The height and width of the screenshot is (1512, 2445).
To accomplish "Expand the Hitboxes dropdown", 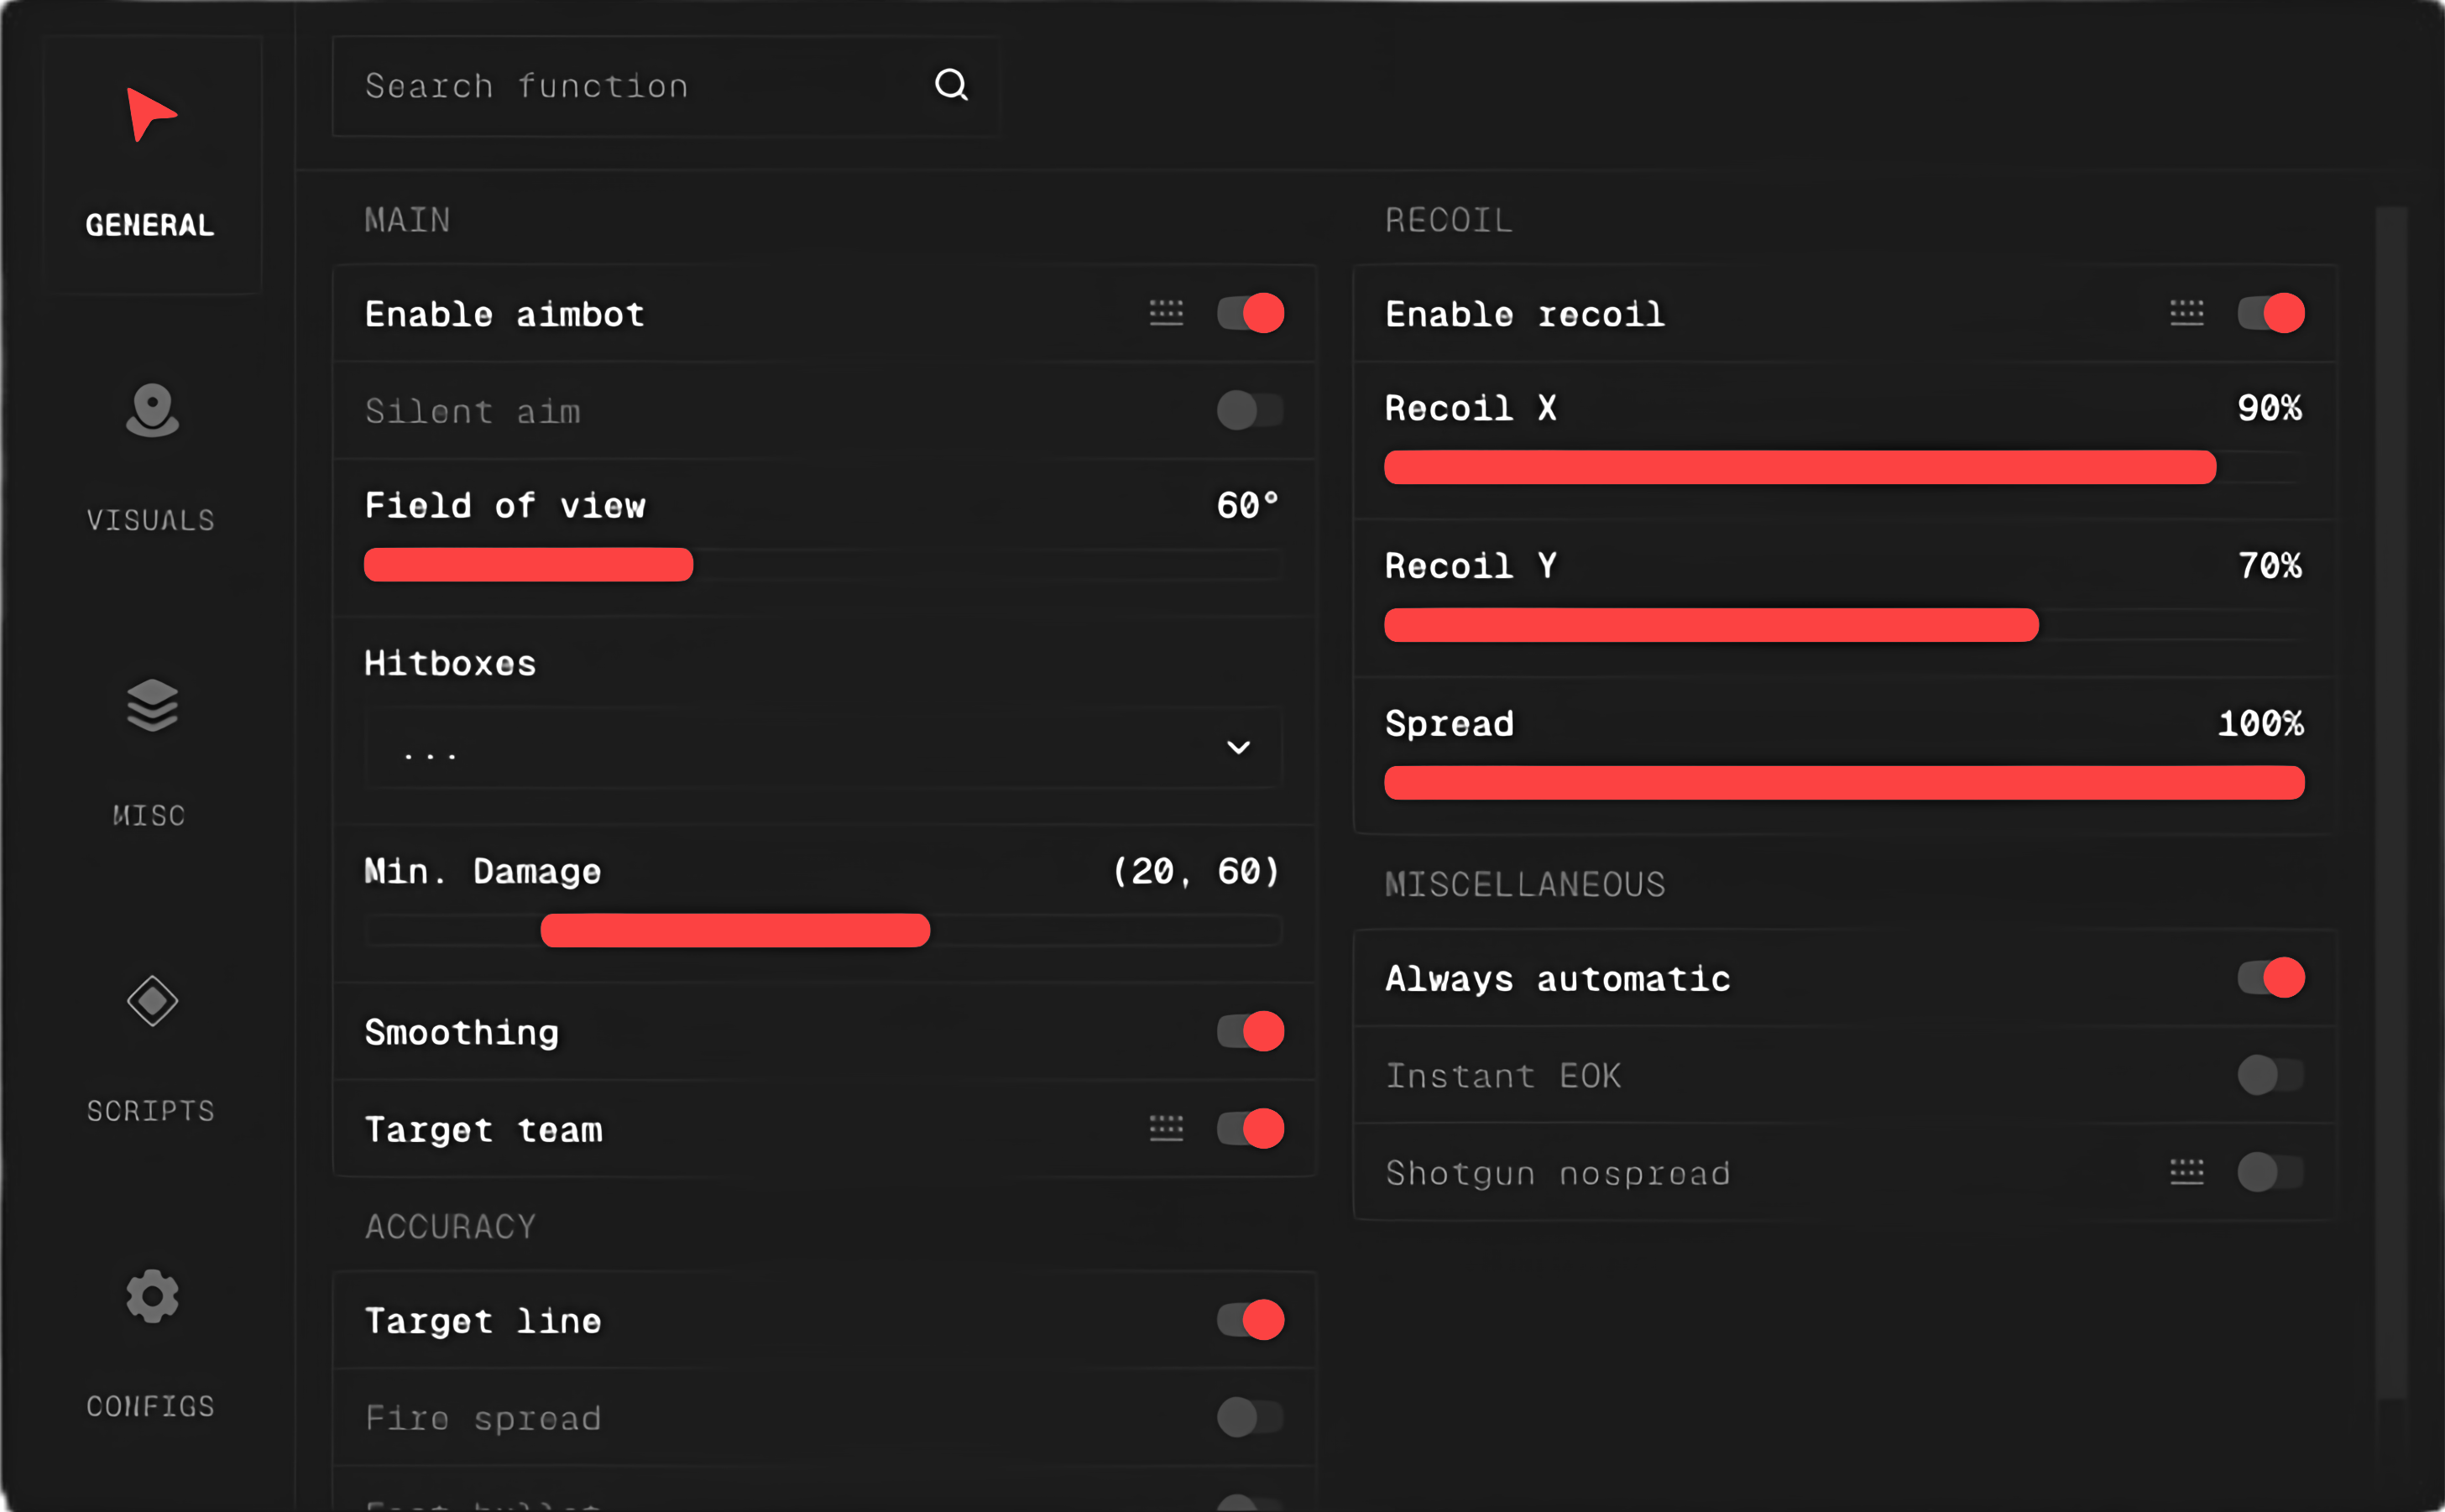I will (x=822, y=748).
